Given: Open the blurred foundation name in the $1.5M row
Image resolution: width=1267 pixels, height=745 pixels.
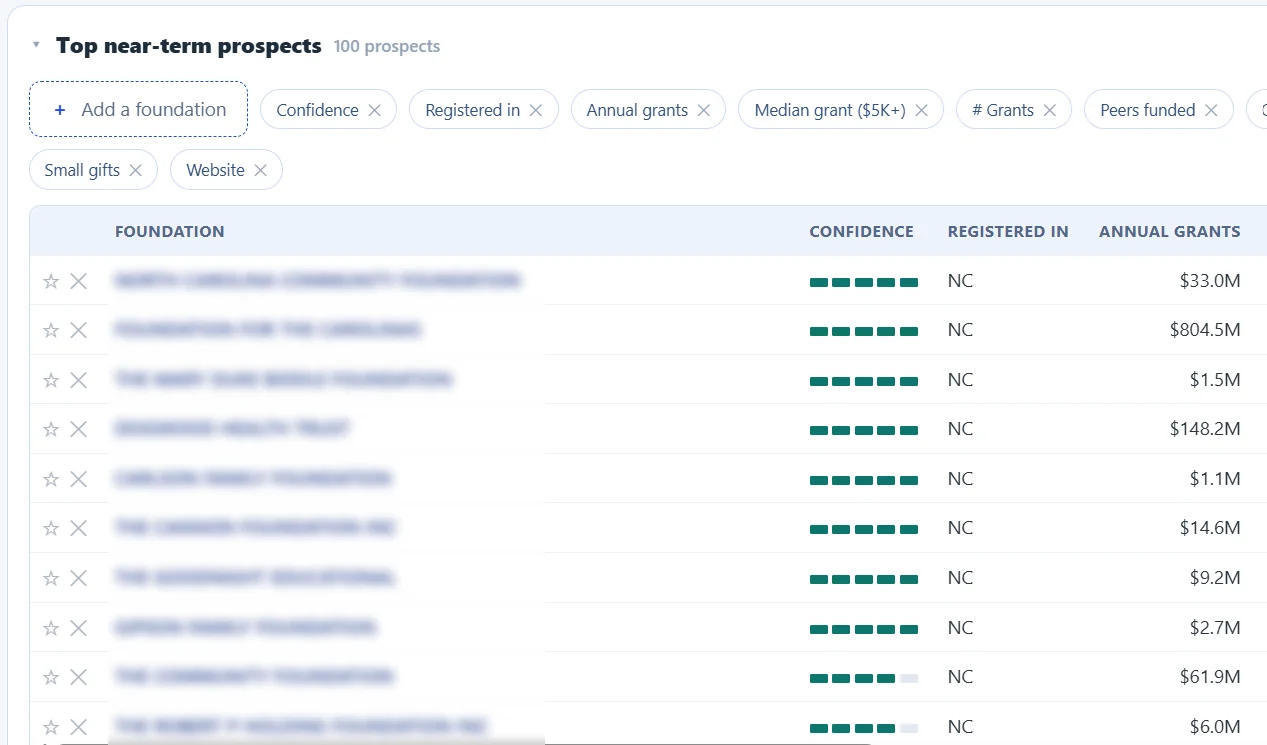Looking at the screenshot, I should (283, 380).
